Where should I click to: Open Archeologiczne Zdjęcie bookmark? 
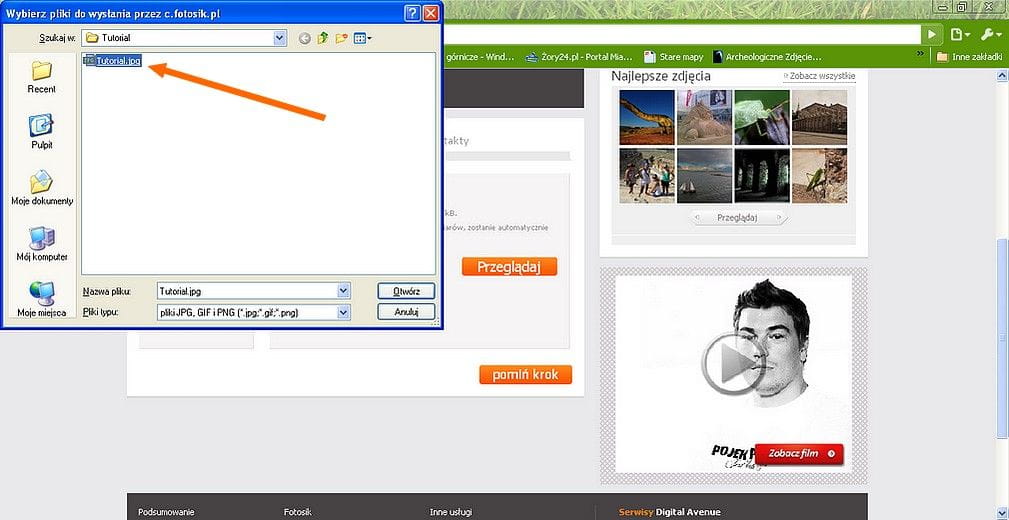coord(767,57)
